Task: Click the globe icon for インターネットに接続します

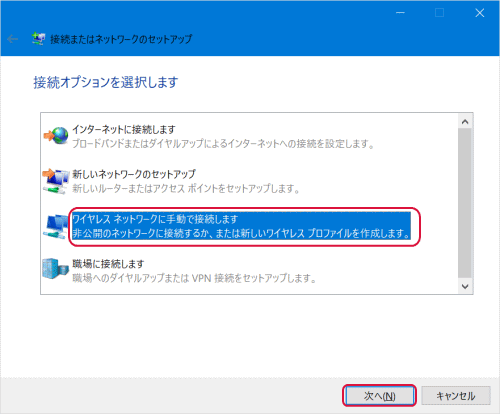Action: tap(56, 135)
